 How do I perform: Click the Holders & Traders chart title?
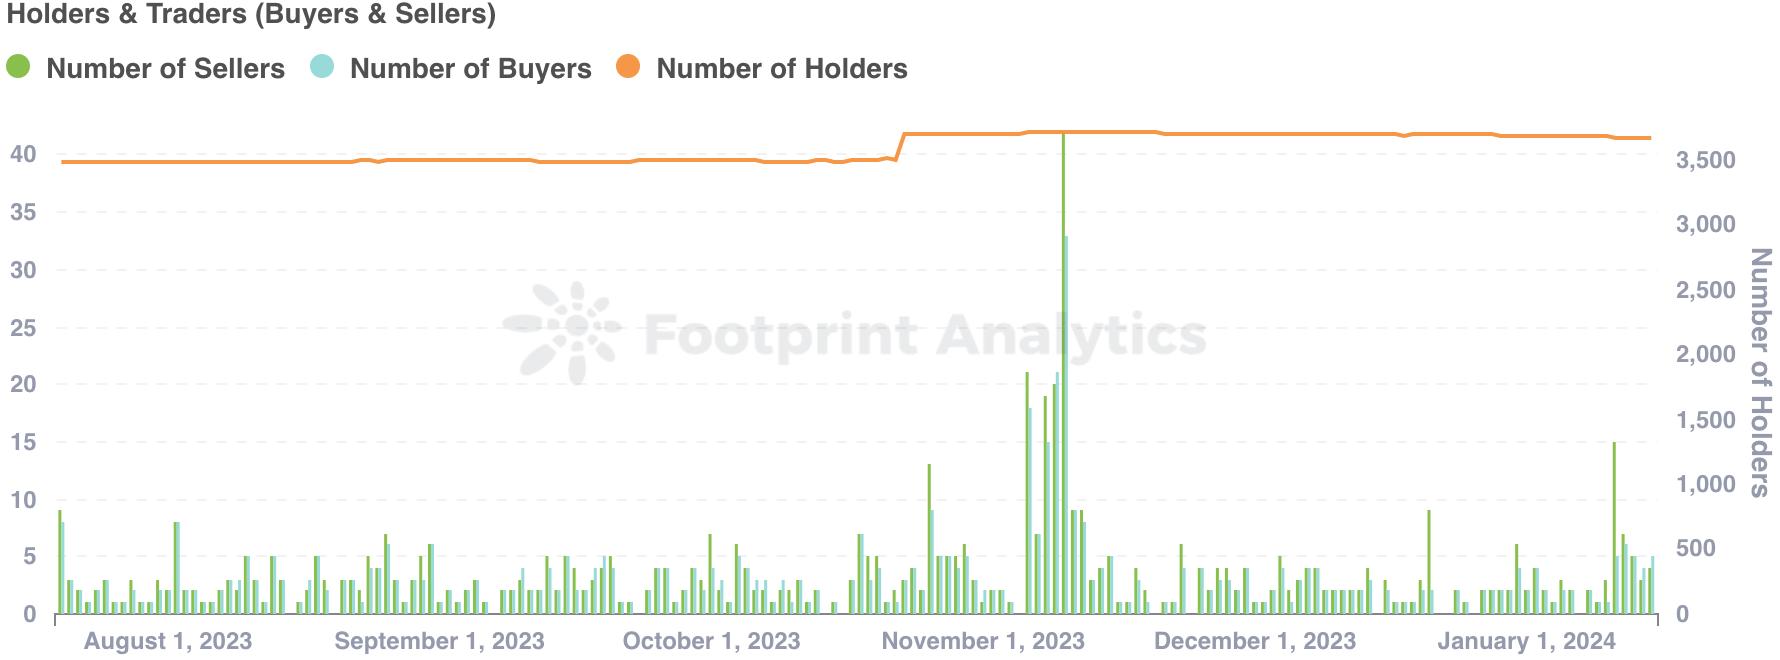coord(251,14)
